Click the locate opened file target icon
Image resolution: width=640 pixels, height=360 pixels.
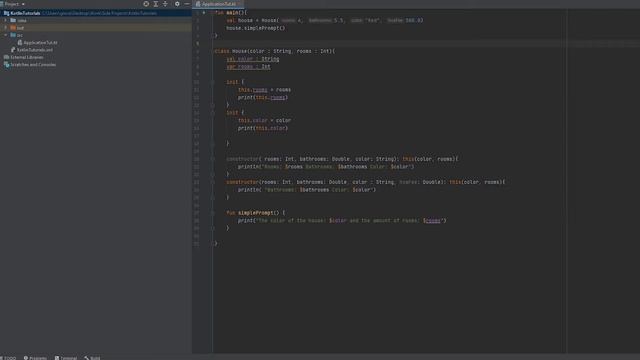(146, 4)
